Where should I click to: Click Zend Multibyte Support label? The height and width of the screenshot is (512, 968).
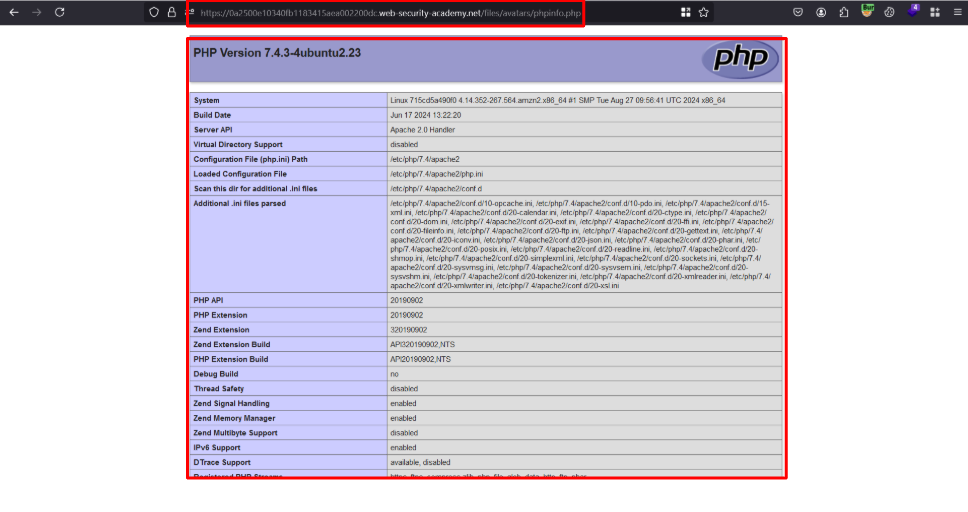(235, 434)
